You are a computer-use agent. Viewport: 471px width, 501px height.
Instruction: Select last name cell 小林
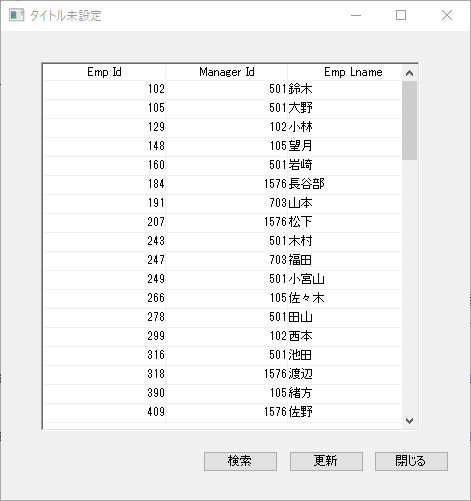(345, 127)
